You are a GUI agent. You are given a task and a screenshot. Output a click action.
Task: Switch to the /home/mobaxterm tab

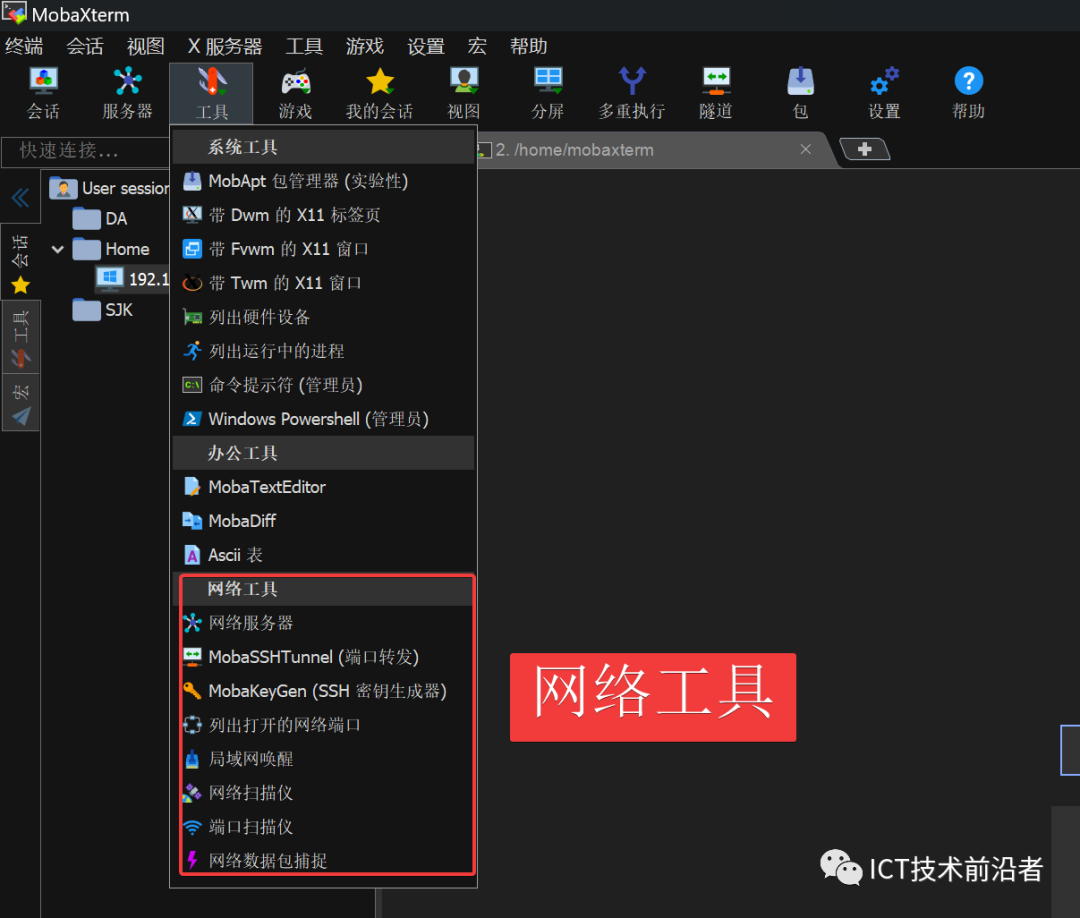pos(574,149)
